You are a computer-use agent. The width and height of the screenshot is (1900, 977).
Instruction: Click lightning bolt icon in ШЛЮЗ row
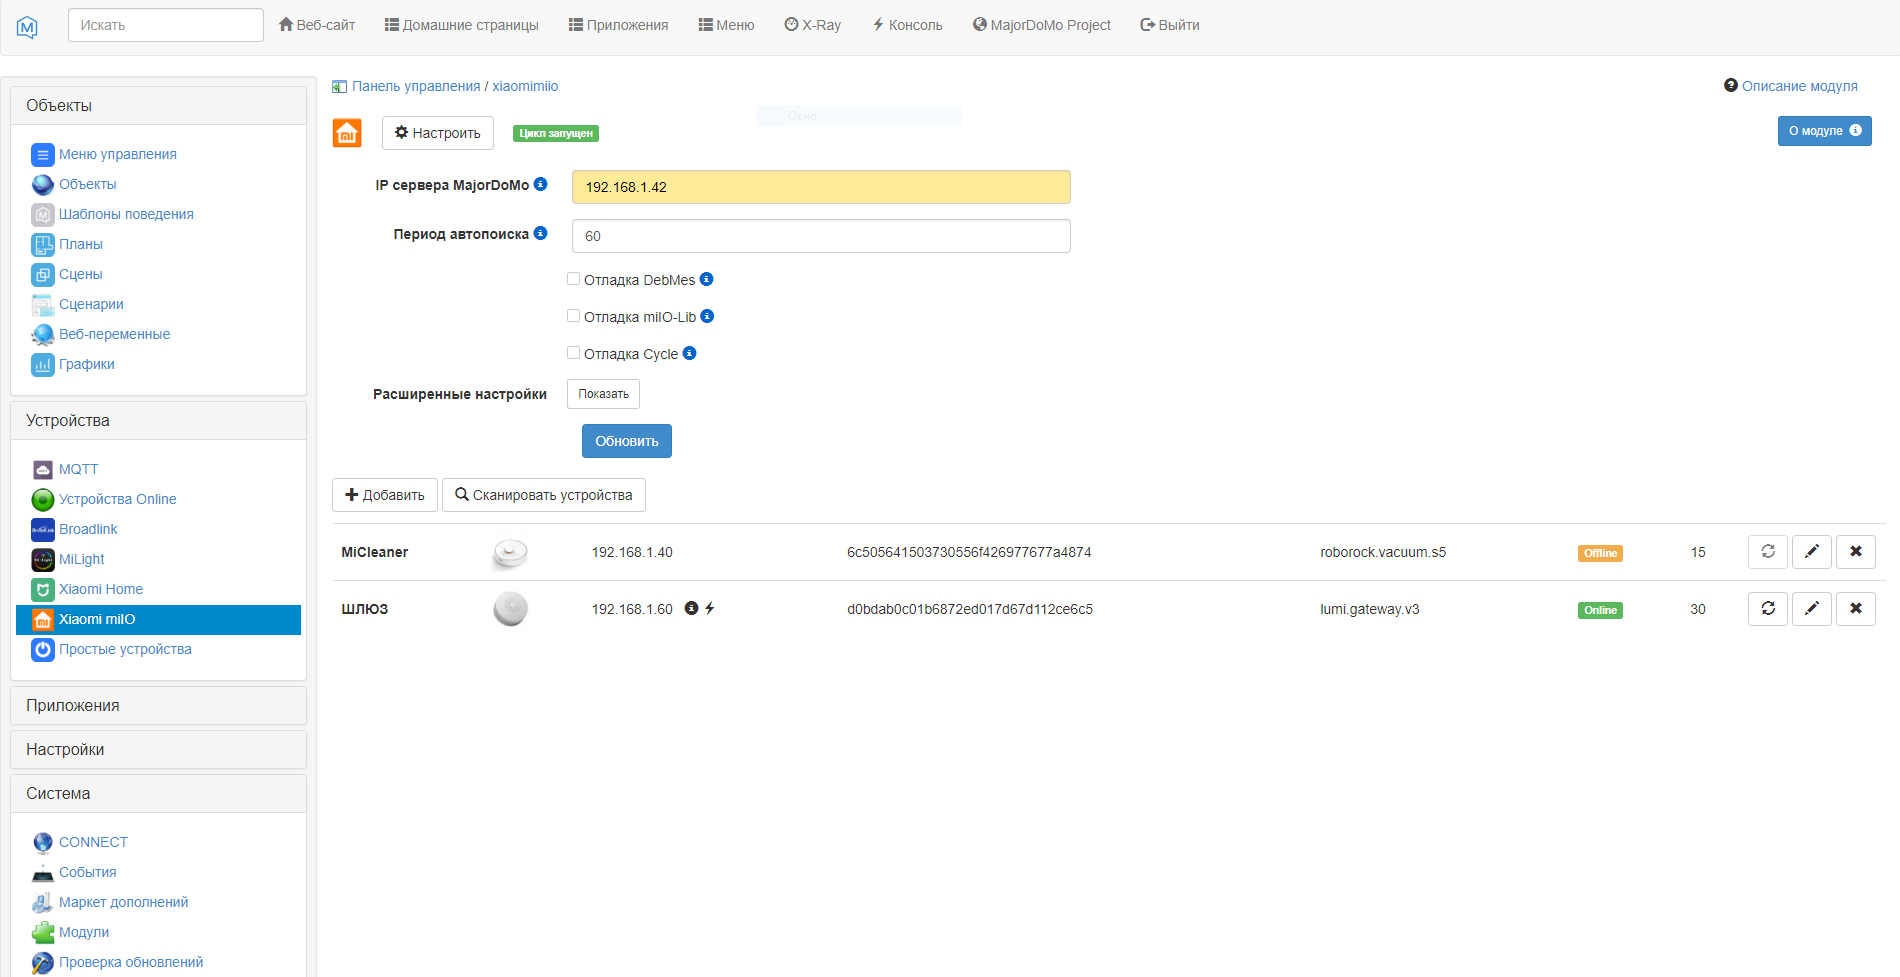[x=709, y=608]
